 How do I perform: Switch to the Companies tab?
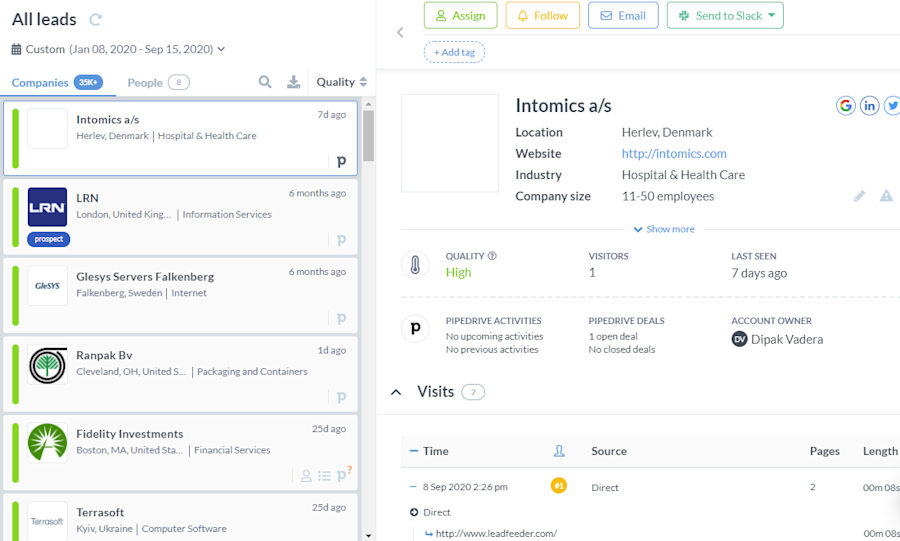(x=57, y=83)
